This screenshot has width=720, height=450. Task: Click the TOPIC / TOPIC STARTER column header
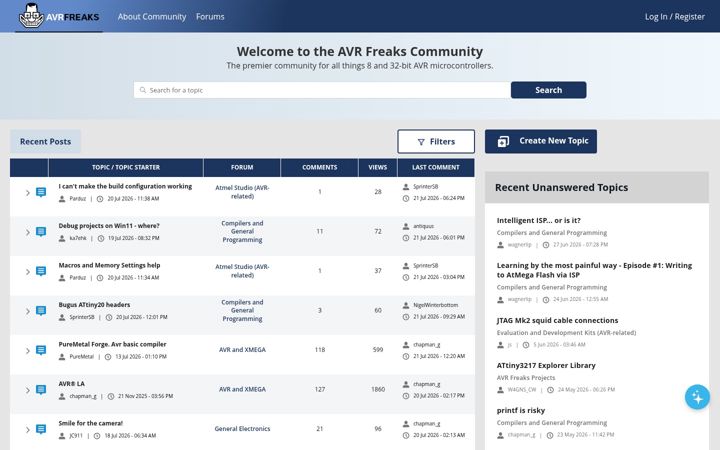point(126,168)
